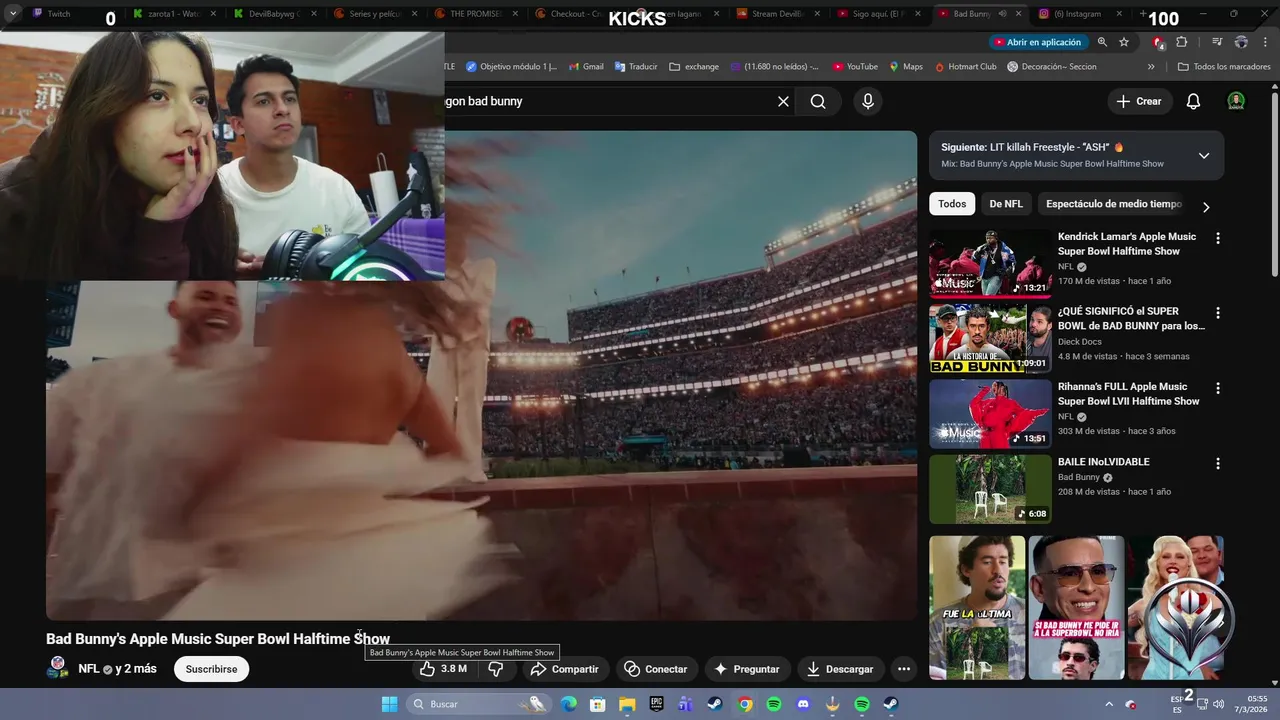Open options for Kendrick Lamar's video
Viewport: 1280px width, 720px height.
(x=1218, y=238)
